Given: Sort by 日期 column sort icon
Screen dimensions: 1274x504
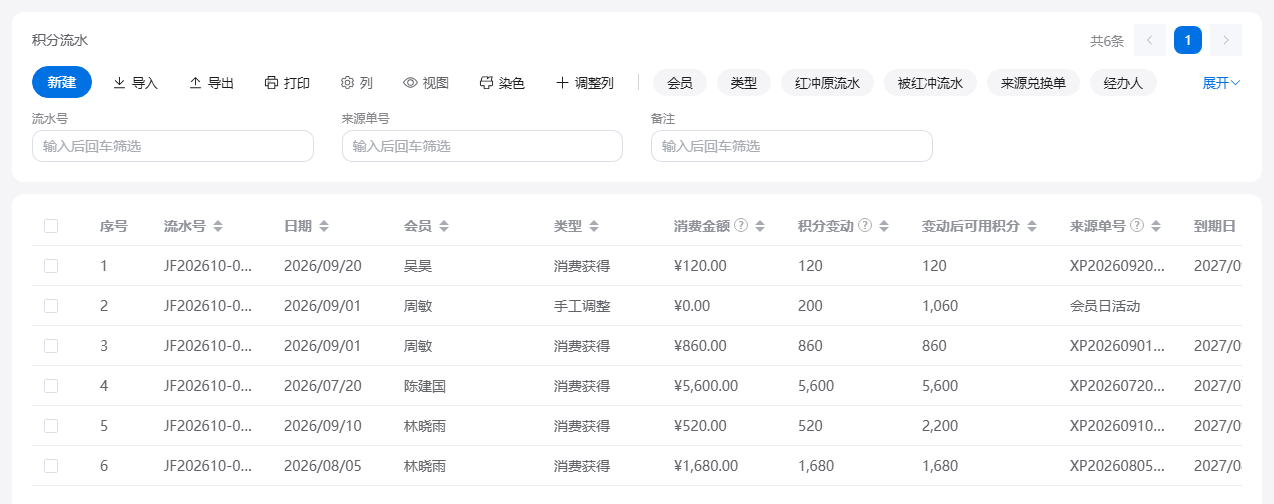Looking at the screenshot, I should click(324, 227).
